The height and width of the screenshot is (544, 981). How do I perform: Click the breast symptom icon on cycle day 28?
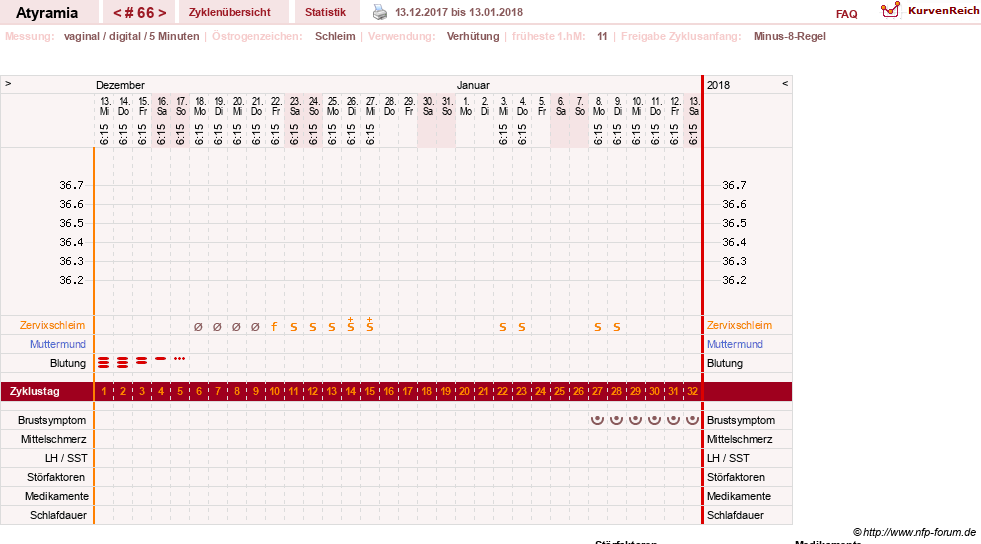[616, 419]
